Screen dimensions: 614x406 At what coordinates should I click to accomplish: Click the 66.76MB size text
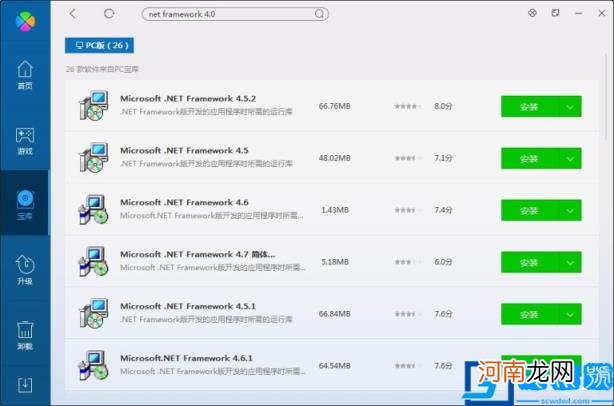(335, 106)
